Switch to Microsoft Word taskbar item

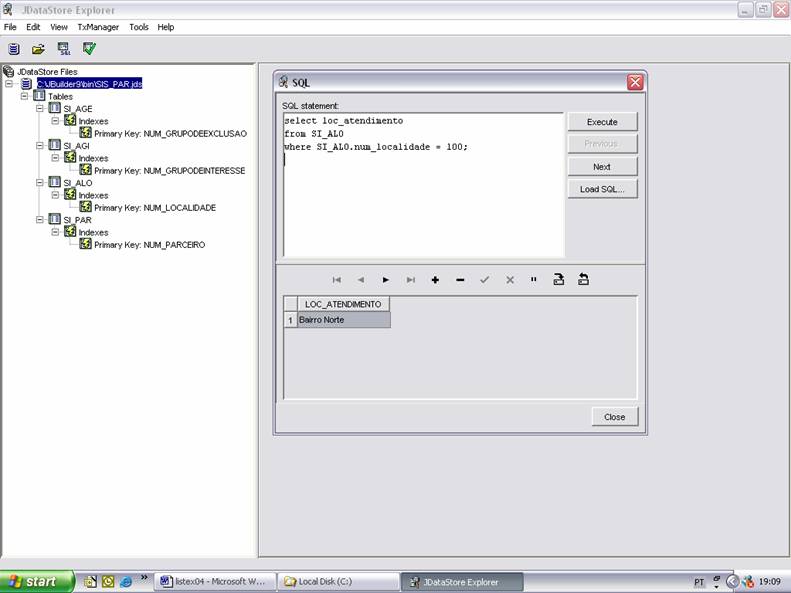(x=215, y=582)
